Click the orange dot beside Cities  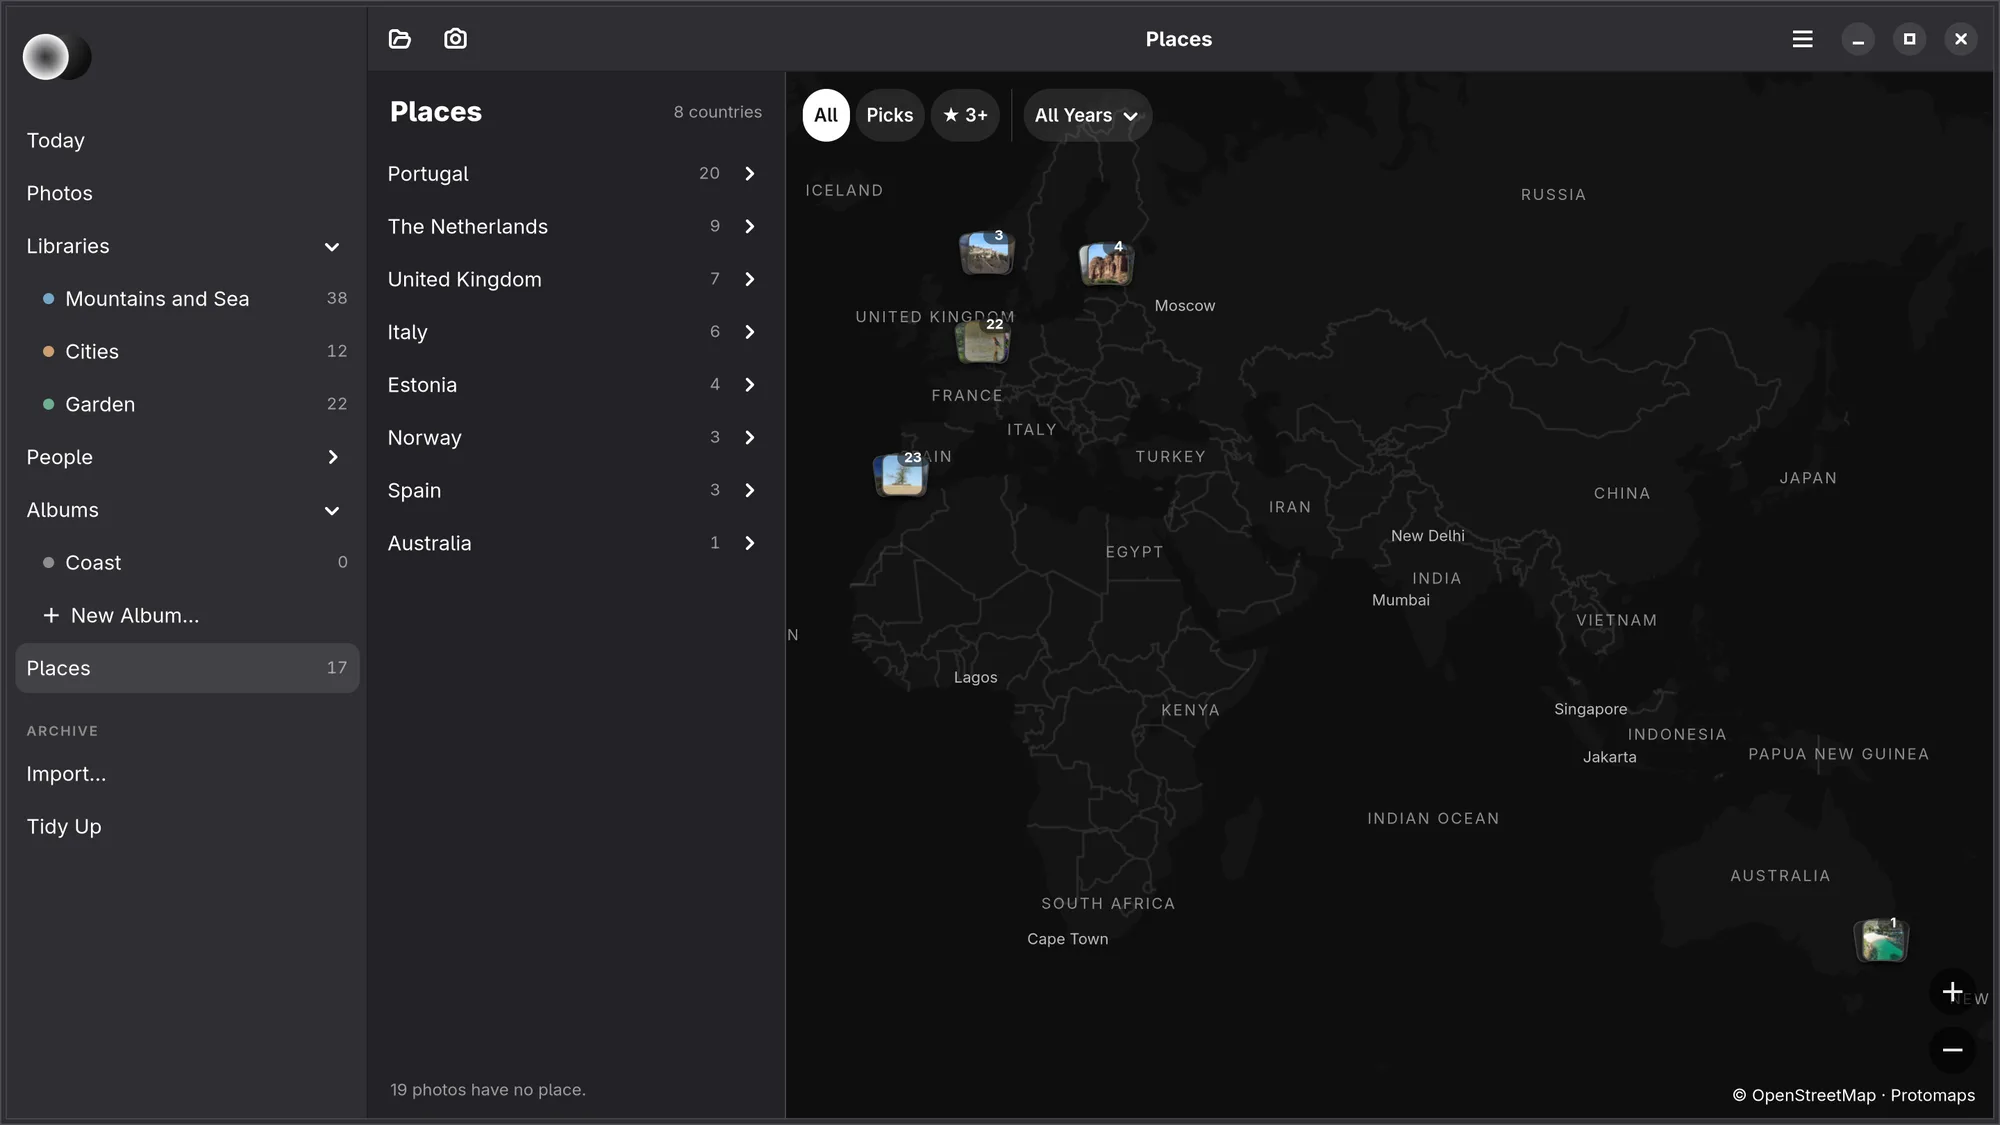tap(48, 352)
